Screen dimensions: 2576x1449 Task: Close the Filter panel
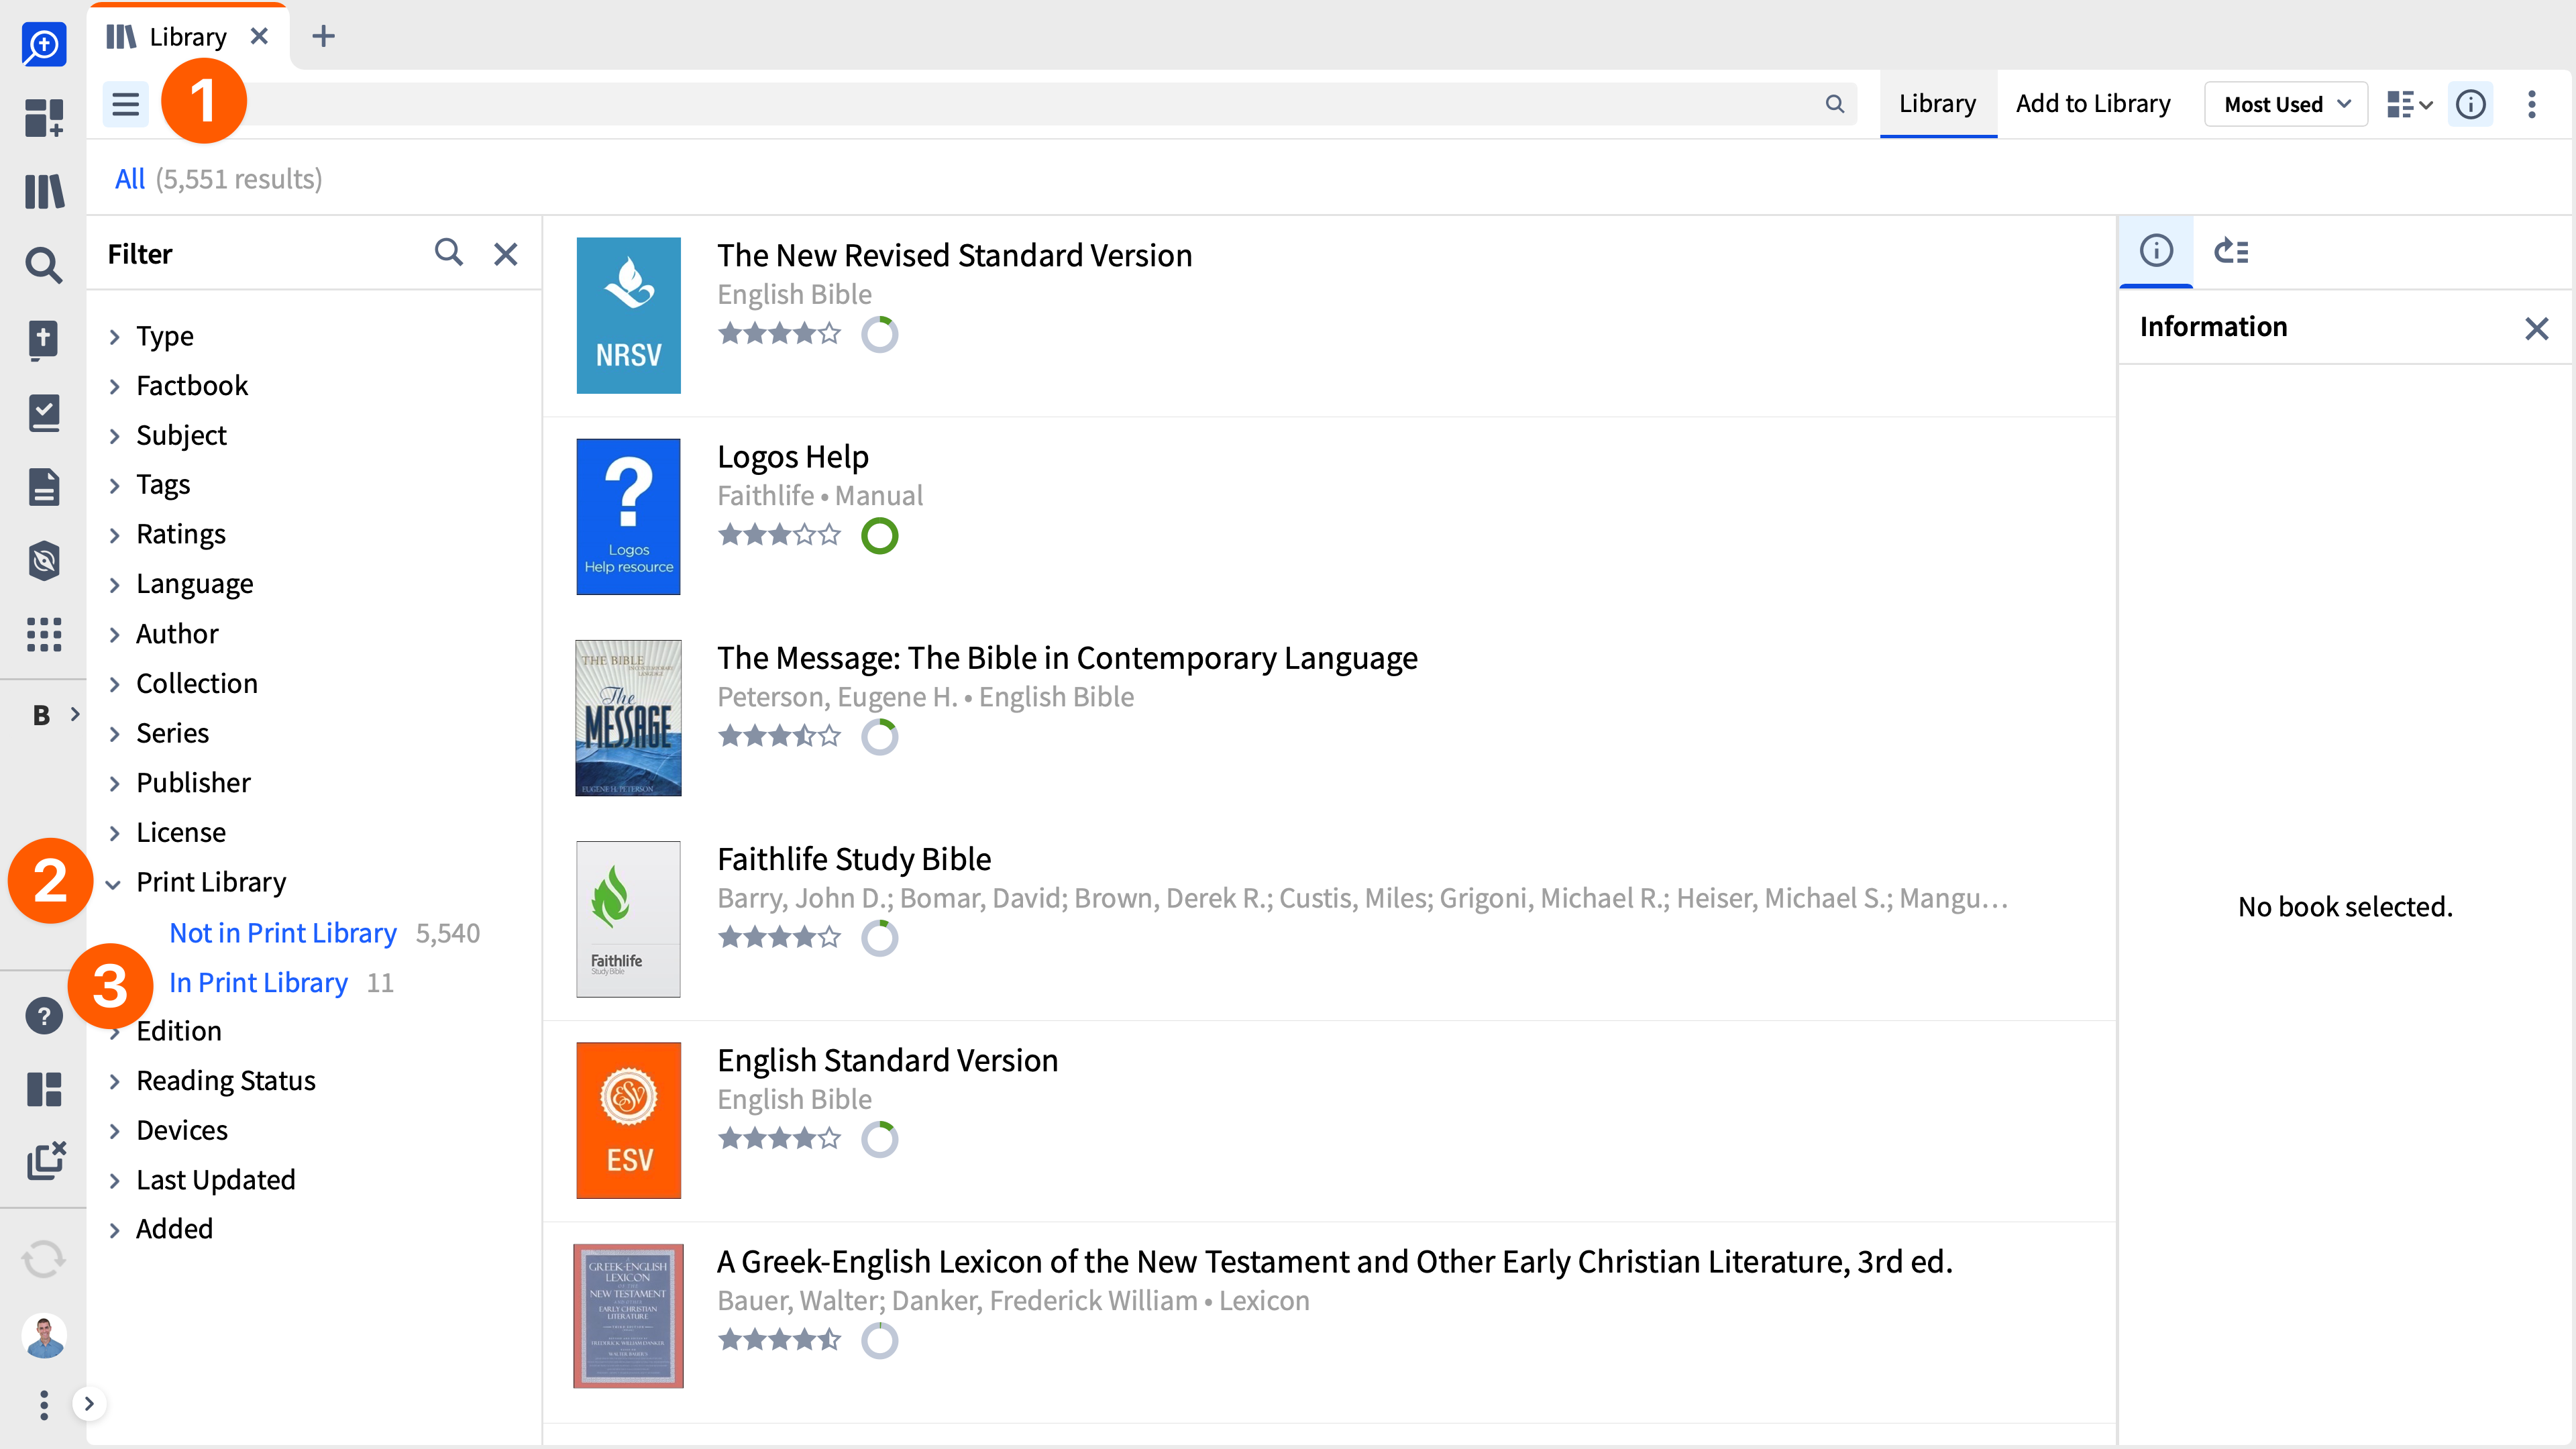point(506,254)
